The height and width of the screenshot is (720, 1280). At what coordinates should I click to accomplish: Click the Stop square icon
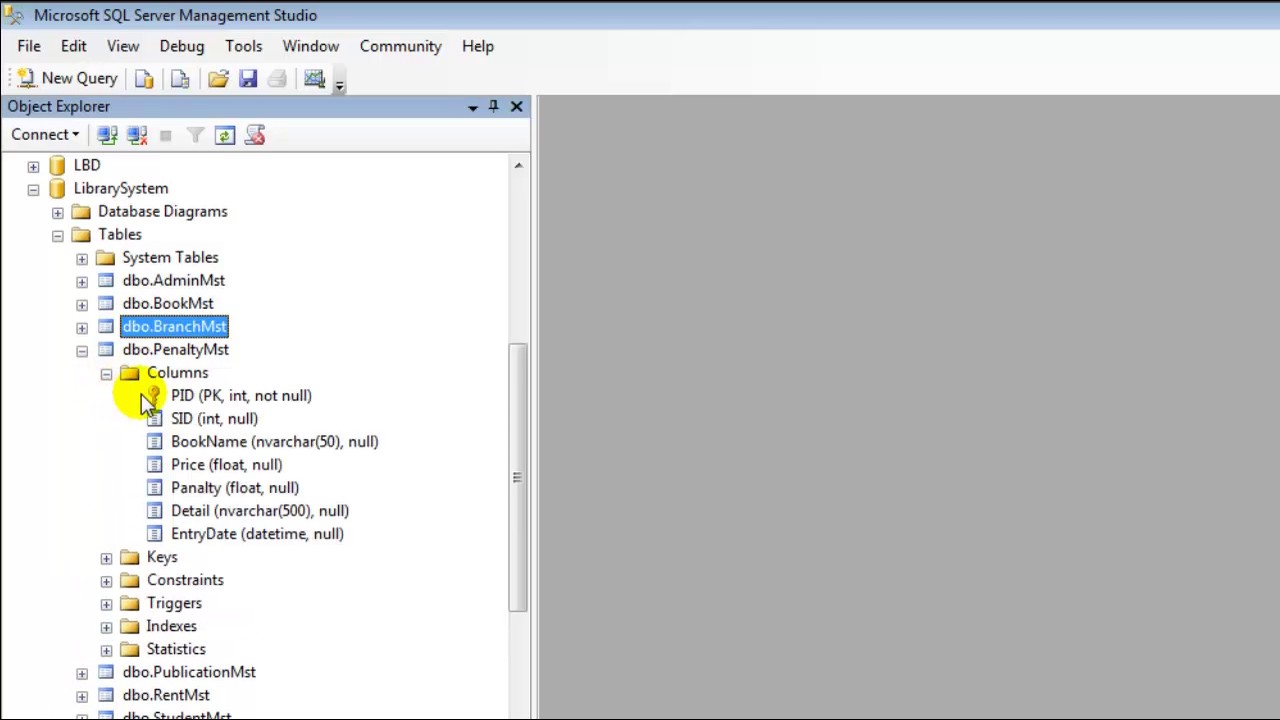[x=166, y=135]
